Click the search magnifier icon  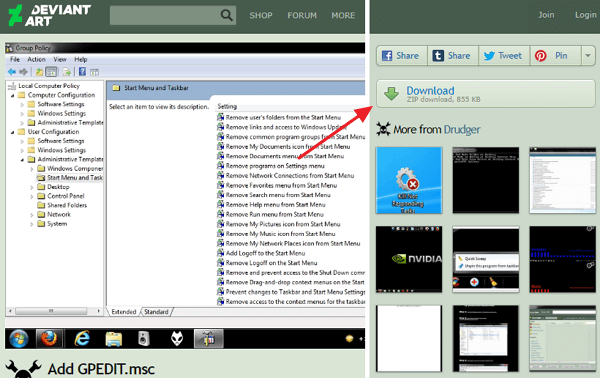click(x=226, y=15)
